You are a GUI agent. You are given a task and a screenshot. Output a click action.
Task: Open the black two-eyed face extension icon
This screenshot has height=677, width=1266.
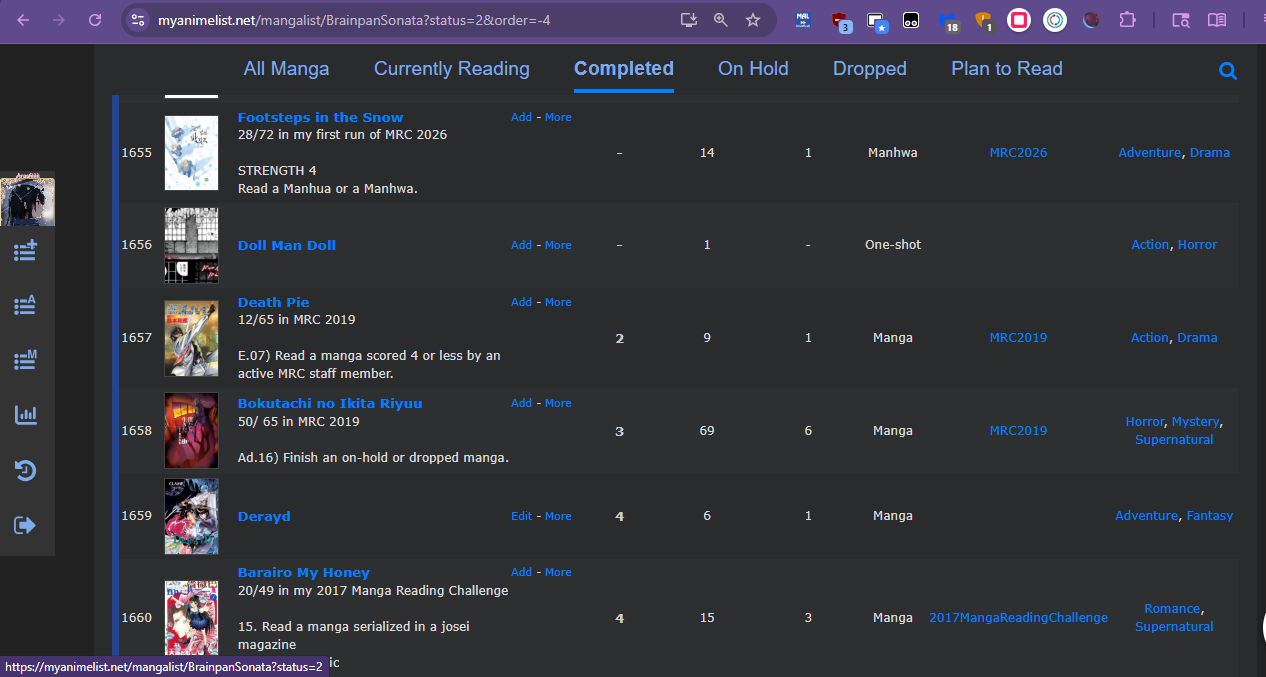[x=911, y=20]
